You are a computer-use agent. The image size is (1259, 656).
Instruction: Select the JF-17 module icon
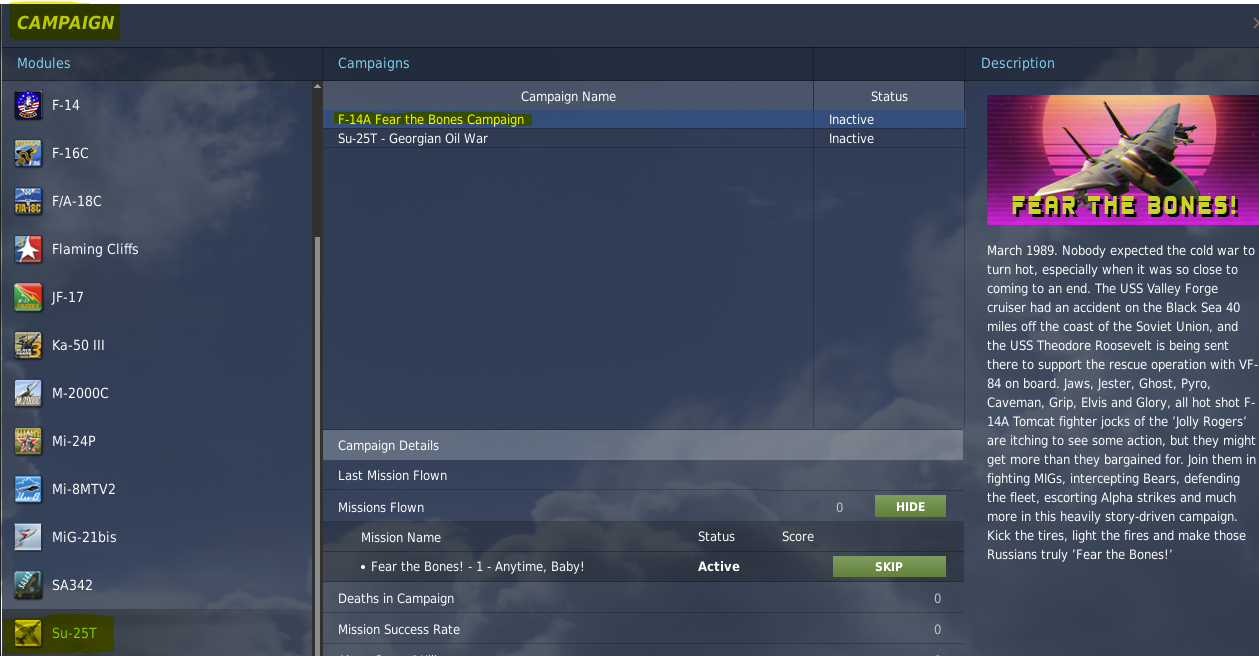[x=28, y=297]
